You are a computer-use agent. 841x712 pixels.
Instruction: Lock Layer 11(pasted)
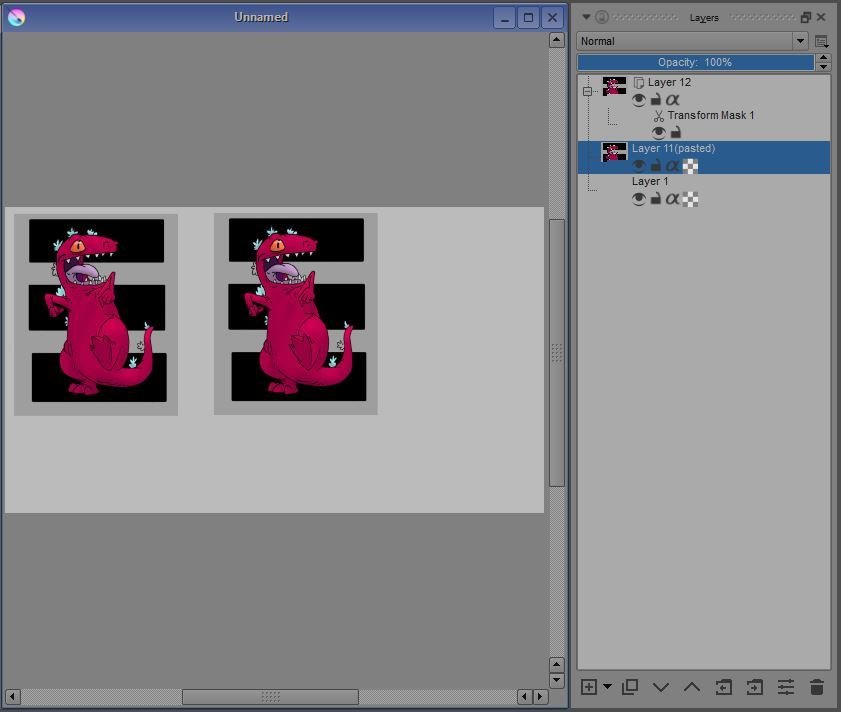[655, 165]
